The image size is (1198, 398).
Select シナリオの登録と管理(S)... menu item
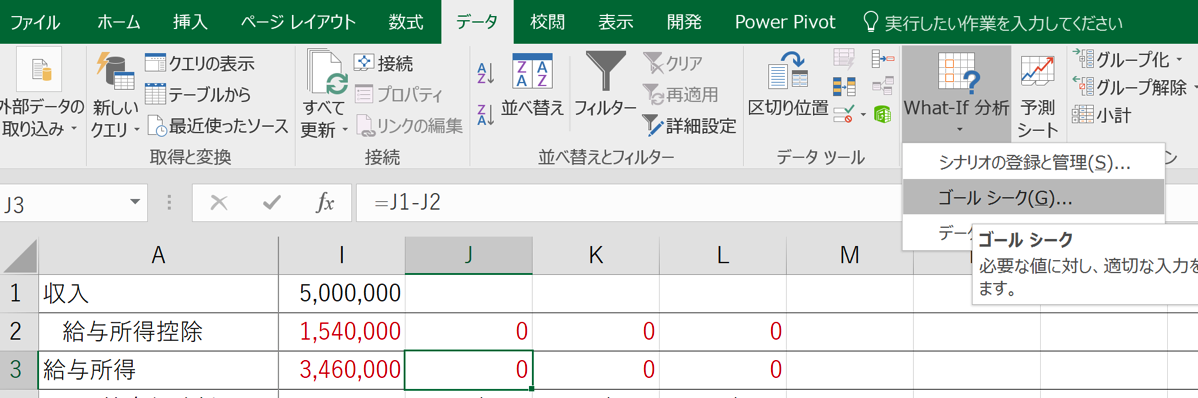pyautogui.click(x=1033, y=163)
